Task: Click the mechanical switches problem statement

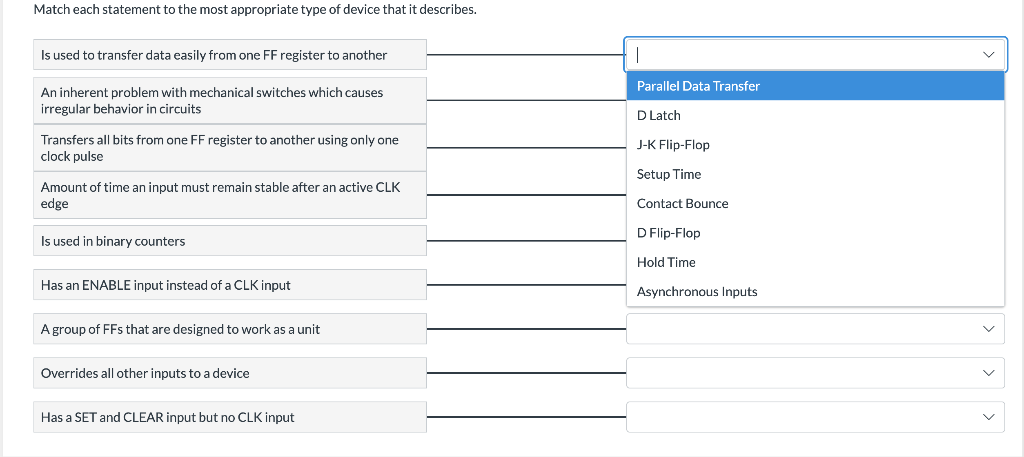Action: (x=230, y=100)
